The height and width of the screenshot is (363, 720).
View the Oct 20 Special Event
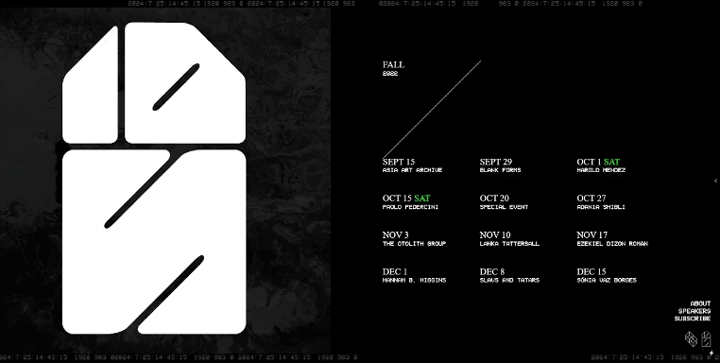point(504,202)
